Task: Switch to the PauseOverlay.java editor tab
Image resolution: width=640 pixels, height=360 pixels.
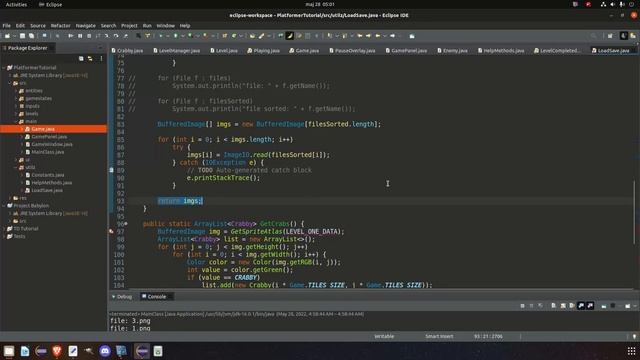Action: 352,51
